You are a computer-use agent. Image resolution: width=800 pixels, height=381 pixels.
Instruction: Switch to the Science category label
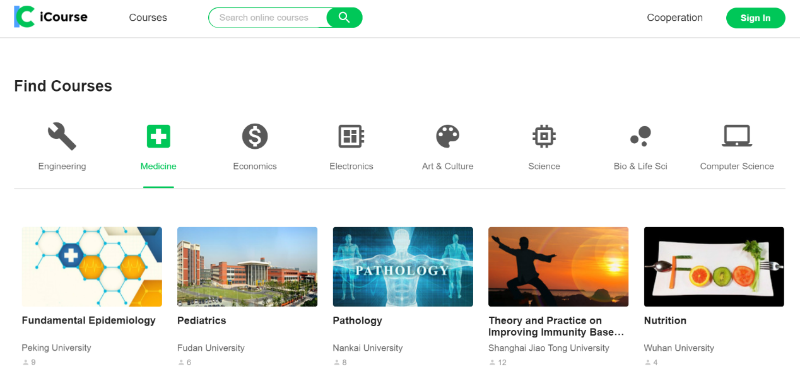pyautogui.click(x=544, y=166)
